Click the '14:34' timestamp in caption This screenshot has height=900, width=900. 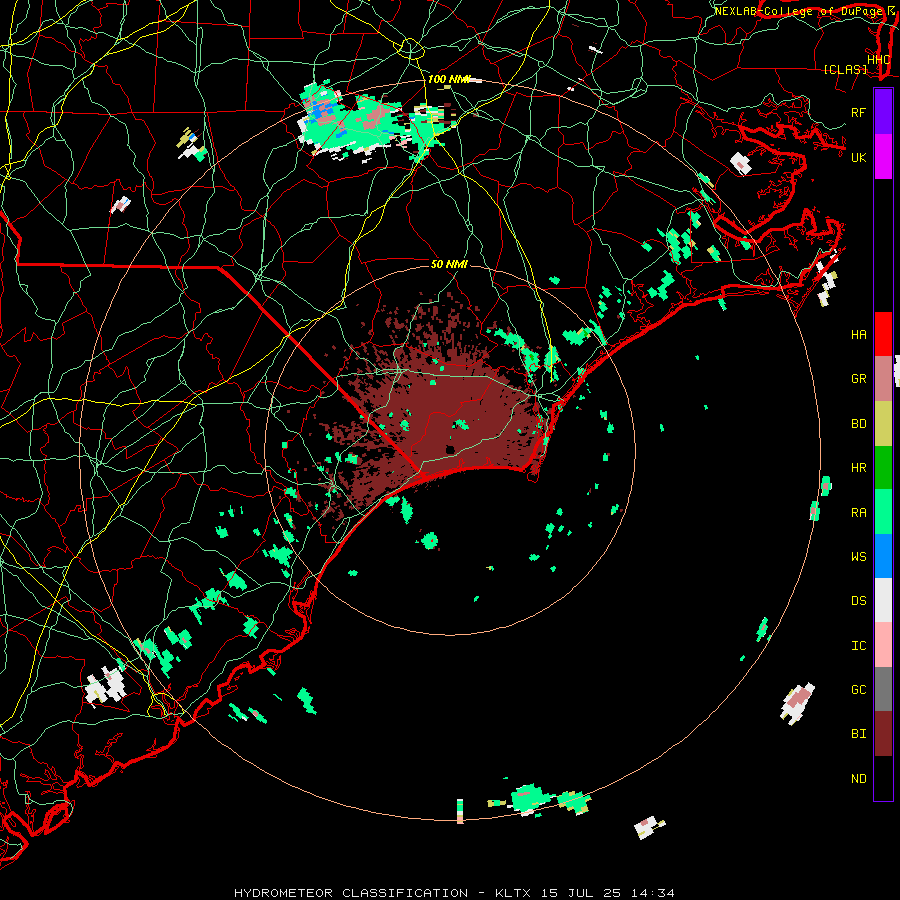[652, 893]
